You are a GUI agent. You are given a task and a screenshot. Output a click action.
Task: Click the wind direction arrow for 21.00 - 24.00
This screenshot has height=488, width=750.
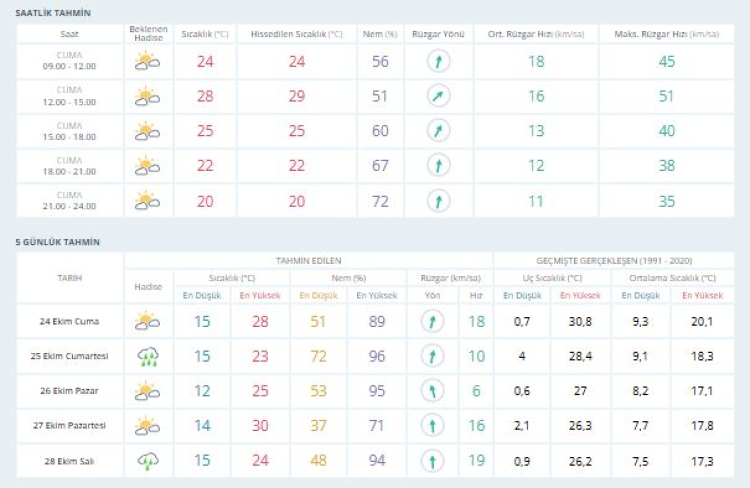[x=438, y=201]
